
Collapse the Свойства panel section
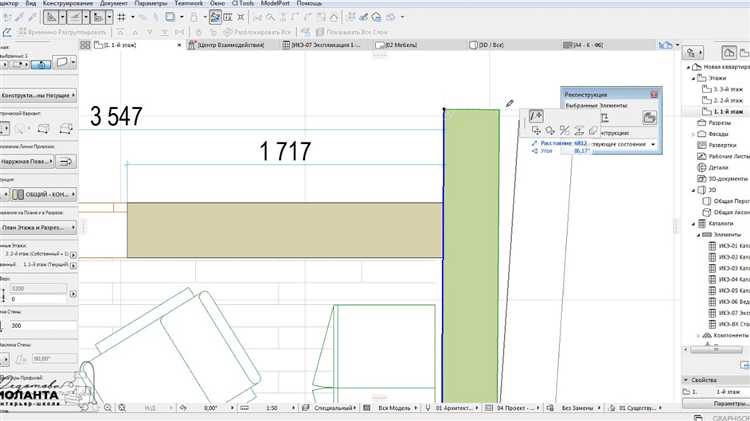(686, 380)
